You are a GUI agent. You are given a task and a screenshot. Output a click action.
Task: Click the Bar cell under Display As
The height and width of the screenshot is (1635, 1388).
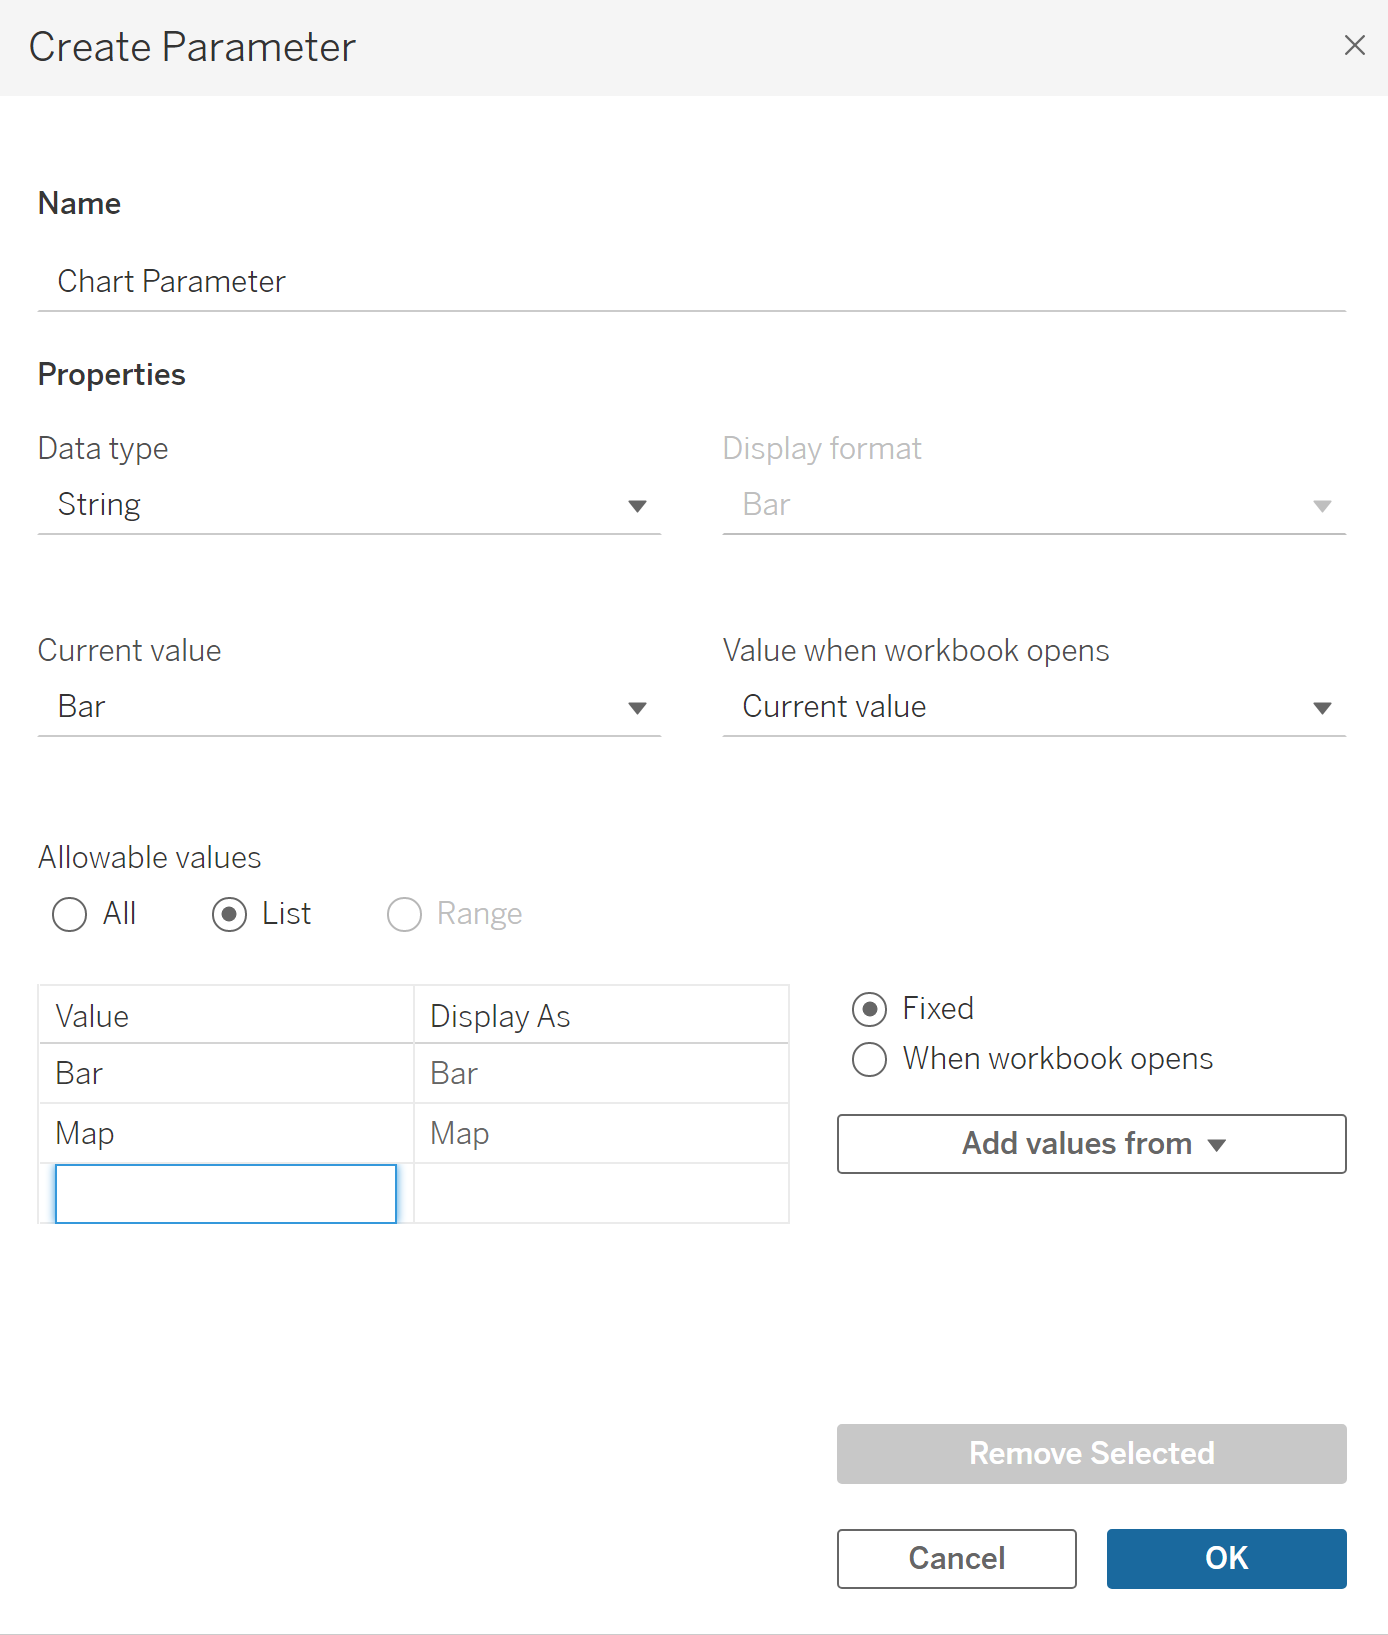[600, 1074]
